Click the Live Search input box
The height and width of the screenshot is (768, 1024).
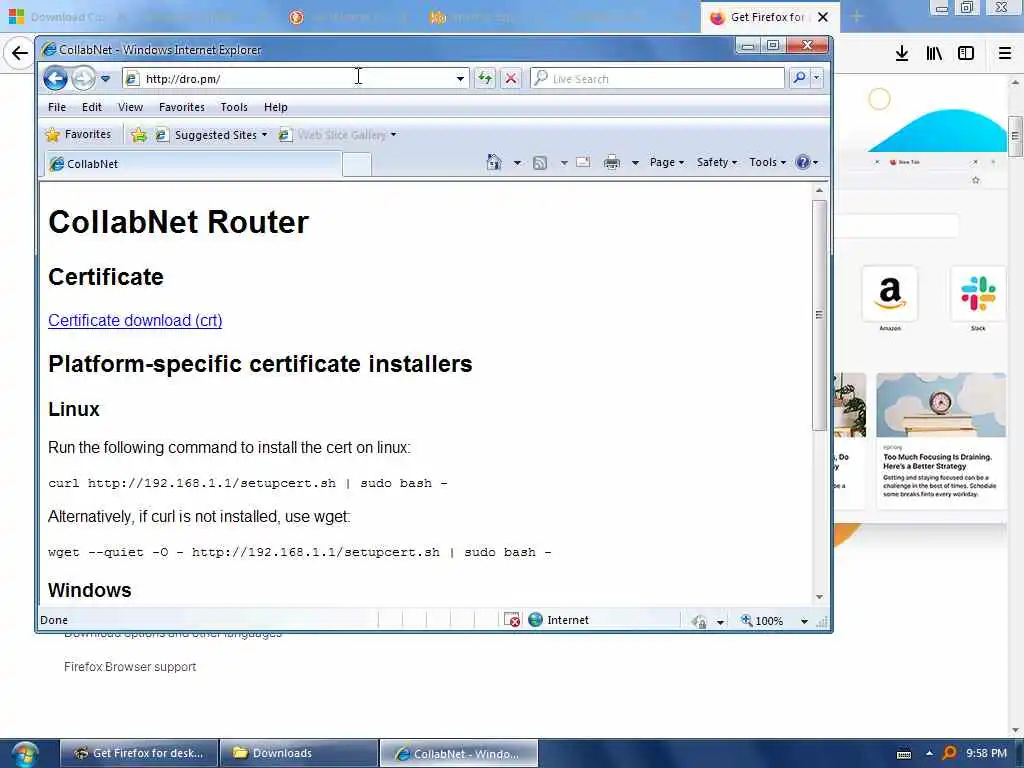658,78
